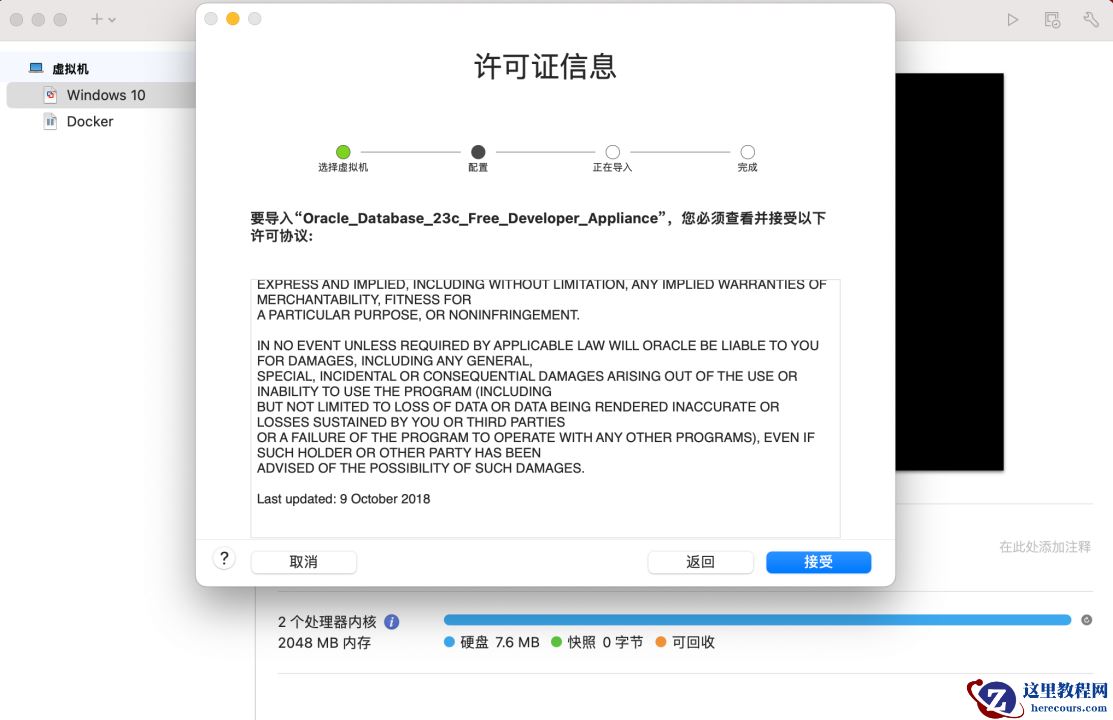Viewport: 1113px width, 720px height.
Task: Click the black VM preview thumbnail
Action: point(950,272)
